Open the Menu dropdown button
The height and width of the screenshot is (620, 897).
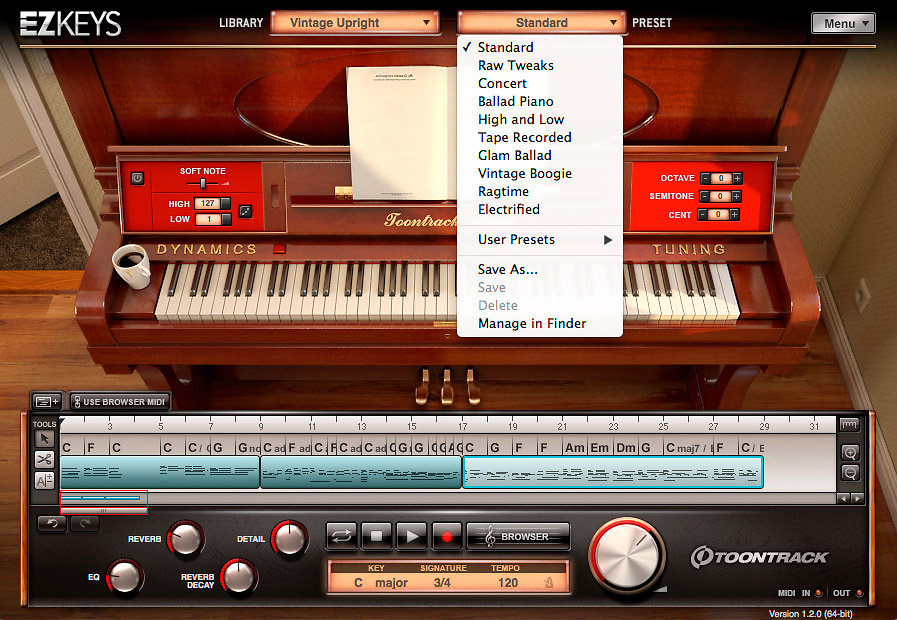tap(843, 23)
